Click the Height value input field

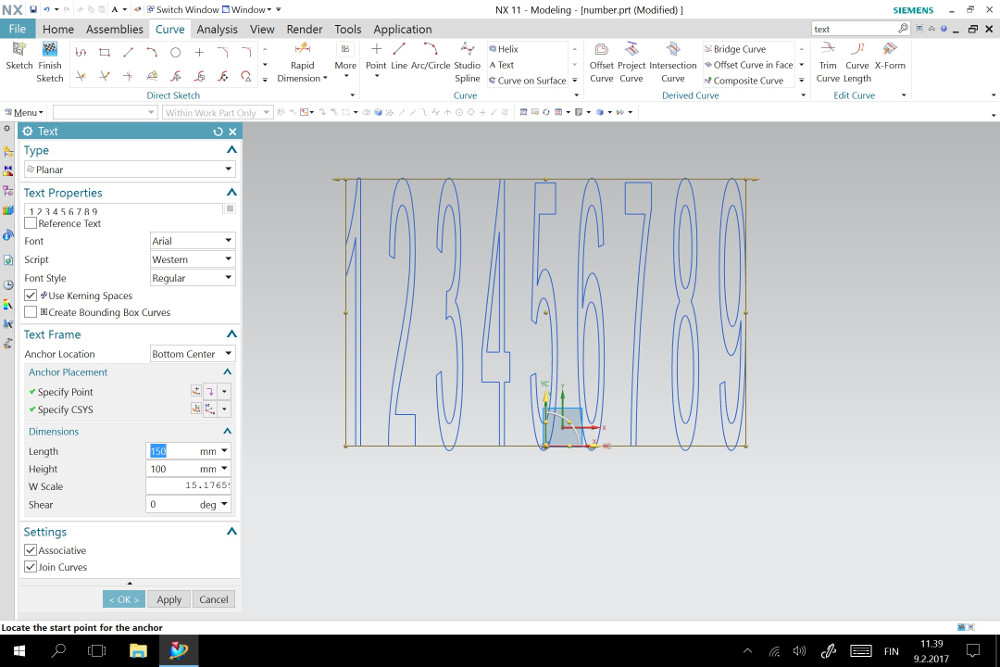(x=172, y=469)
